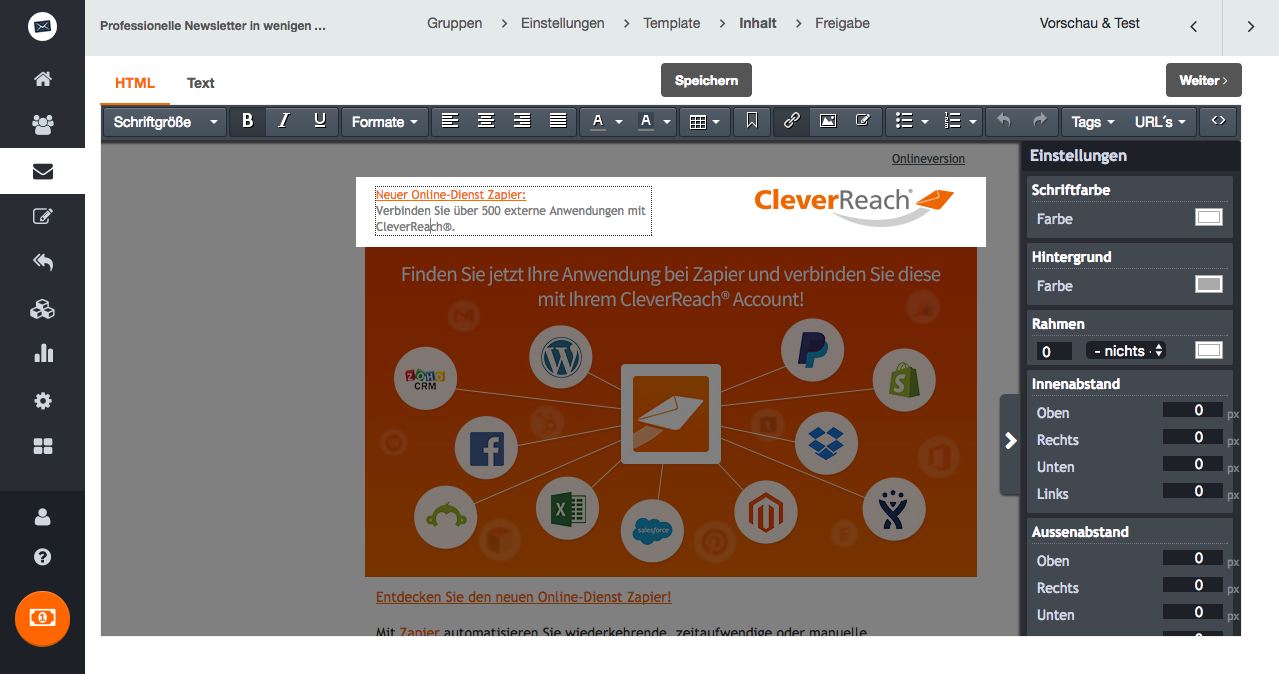The width and height of the screenshot is (1279, 674).
Task: Click the Rahmen width input field
Action: 1054,351
